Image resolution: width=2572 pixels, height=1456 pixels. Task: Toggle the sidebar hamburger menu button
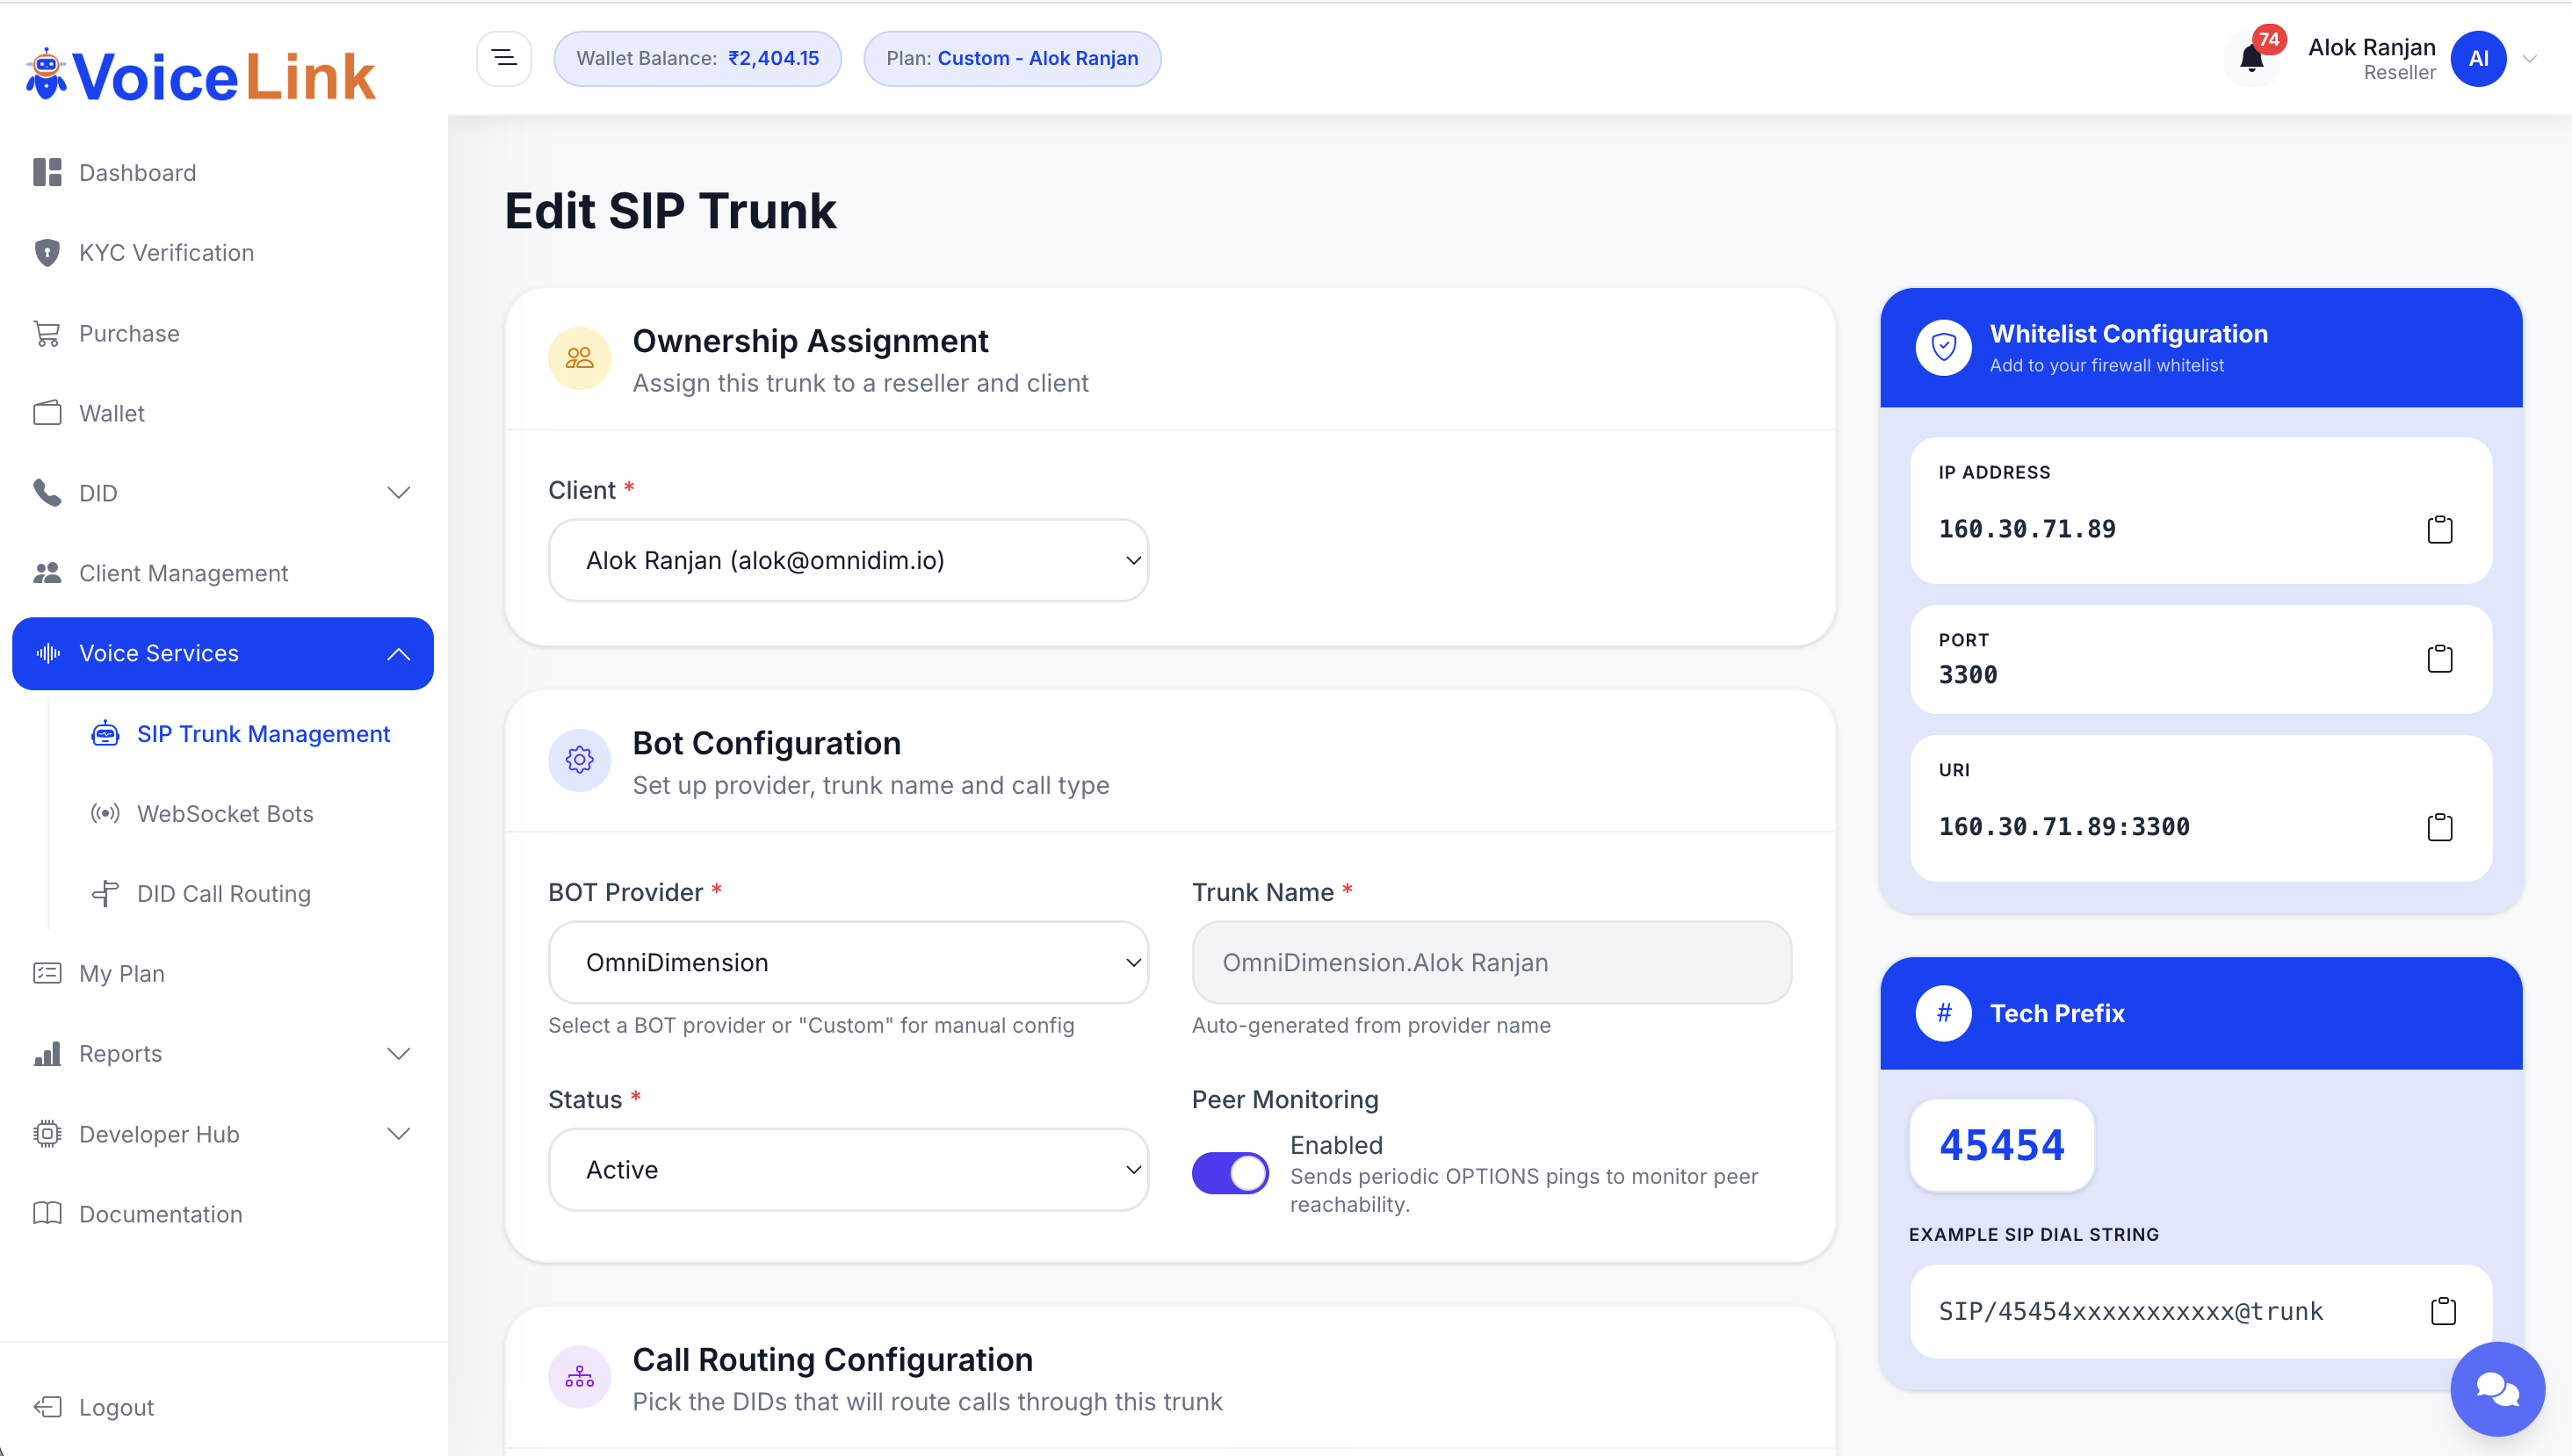coord(504,58)
